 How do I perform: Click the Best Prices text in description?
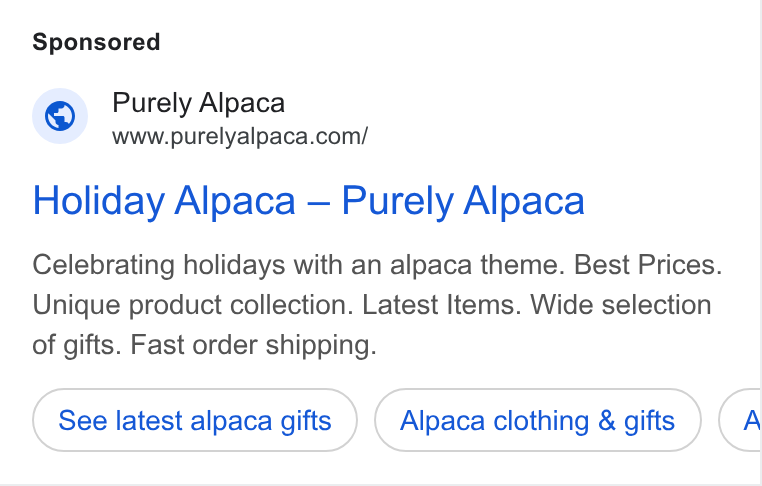(648, 265)
